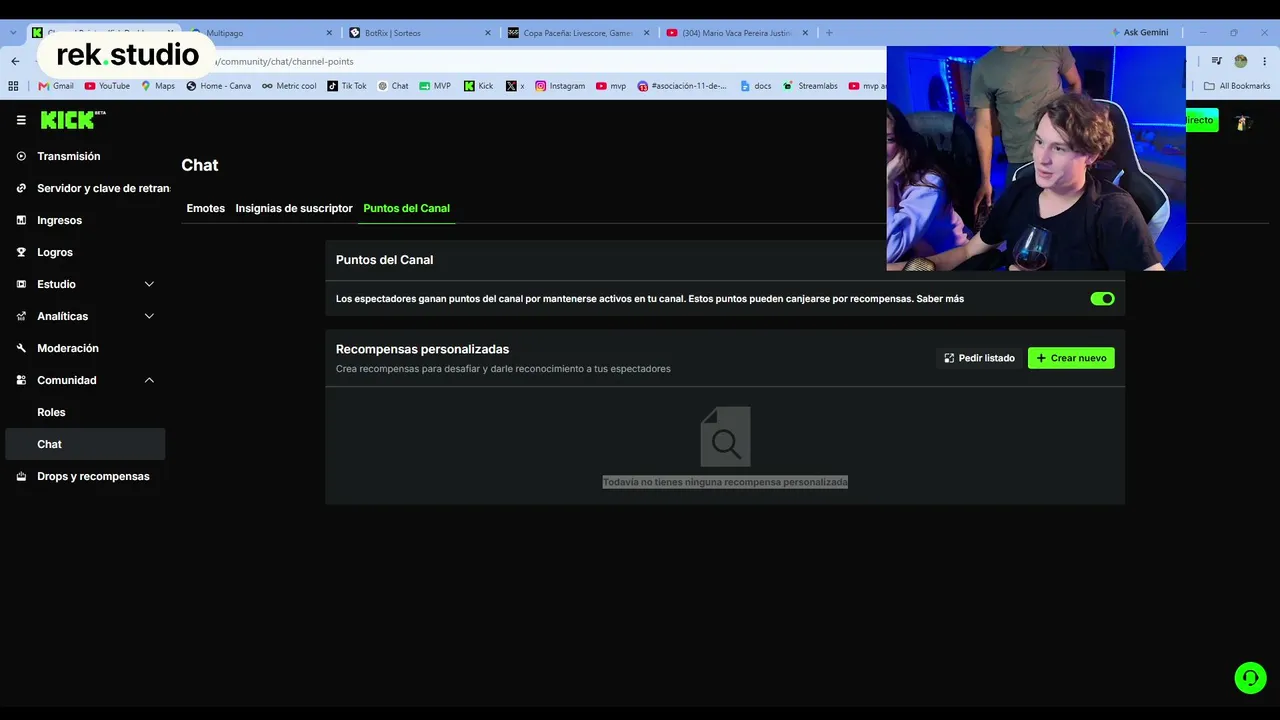The image size is (1280, 720).
Task: Switch to the Emotes tab
Action: (x=206, y=208)
